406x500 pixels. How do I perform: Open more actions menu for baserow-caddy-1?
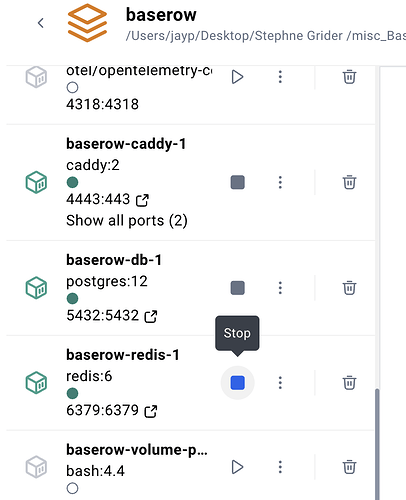(x=280, y=182)
